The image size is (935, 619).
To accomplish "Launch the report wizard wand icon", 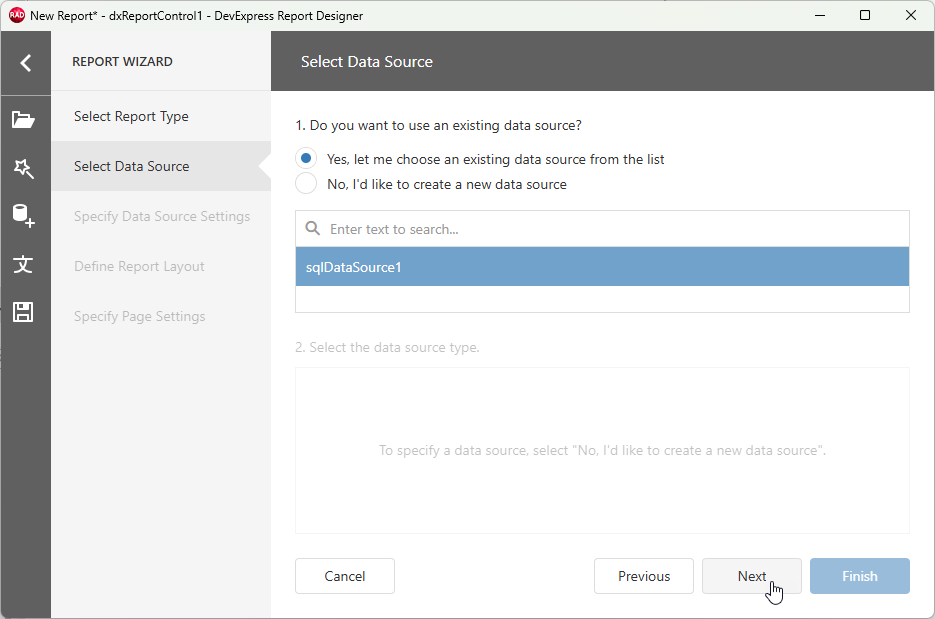I will point(24,168).
